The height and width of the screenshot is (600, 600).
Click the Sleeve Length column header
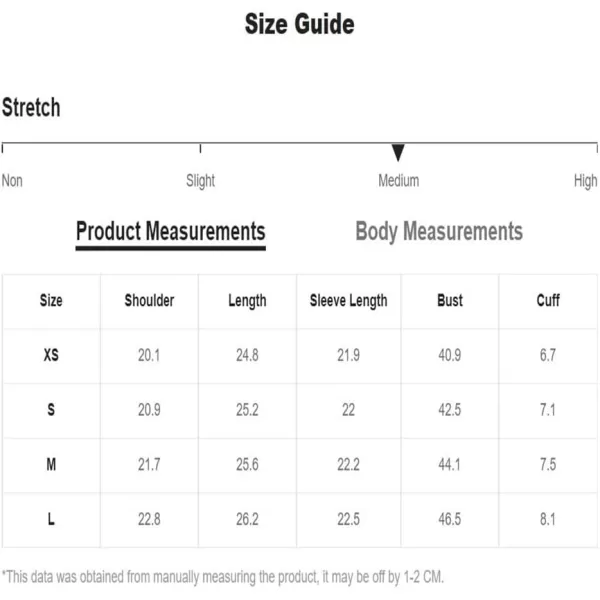click(x=349, y=301)
